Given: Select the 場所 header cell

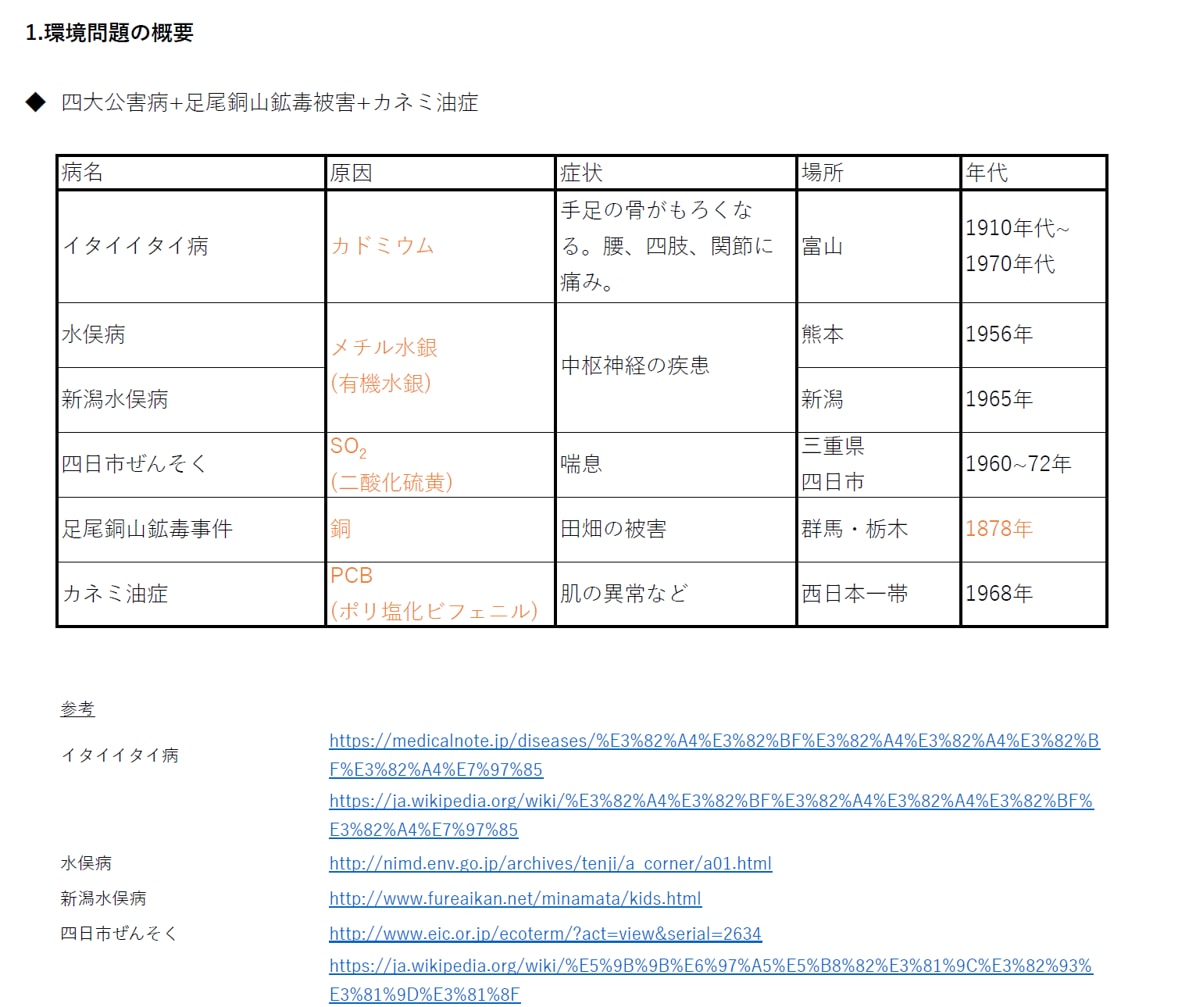Looking at the screenshot, I should tap(878, 172).
